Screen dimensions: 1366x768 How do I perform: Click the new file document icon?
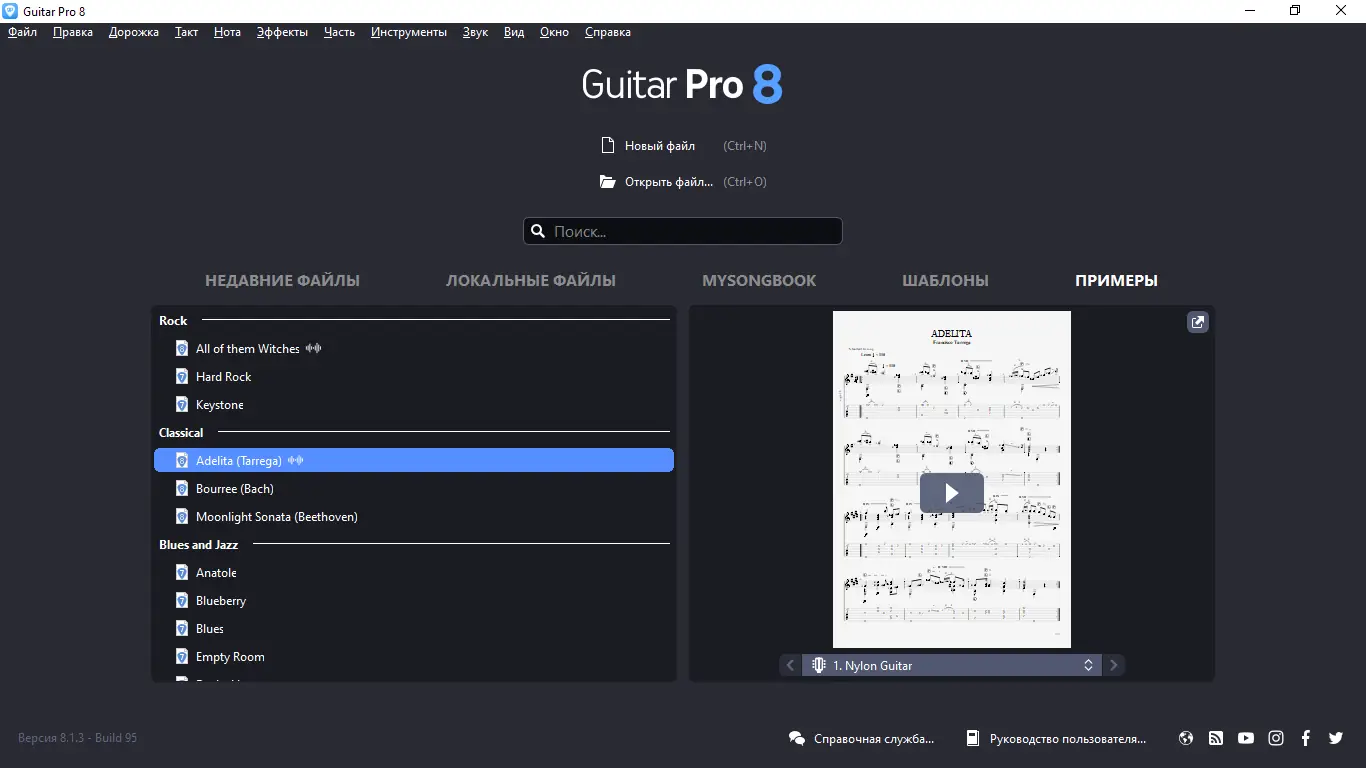click(607, 146)
